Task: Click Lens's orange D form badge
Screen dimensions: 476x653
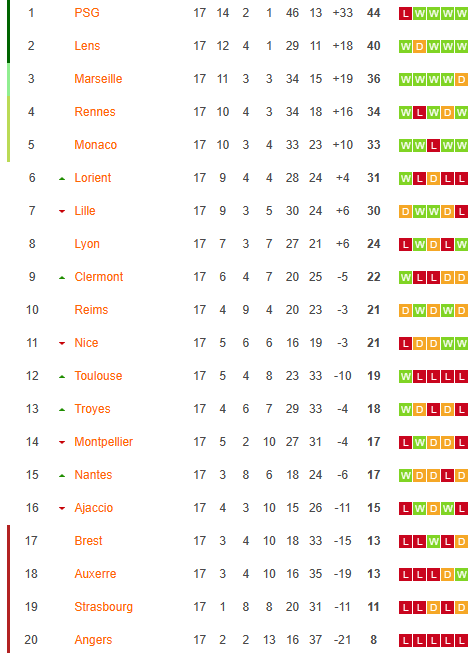Action: tap(419, 47)
